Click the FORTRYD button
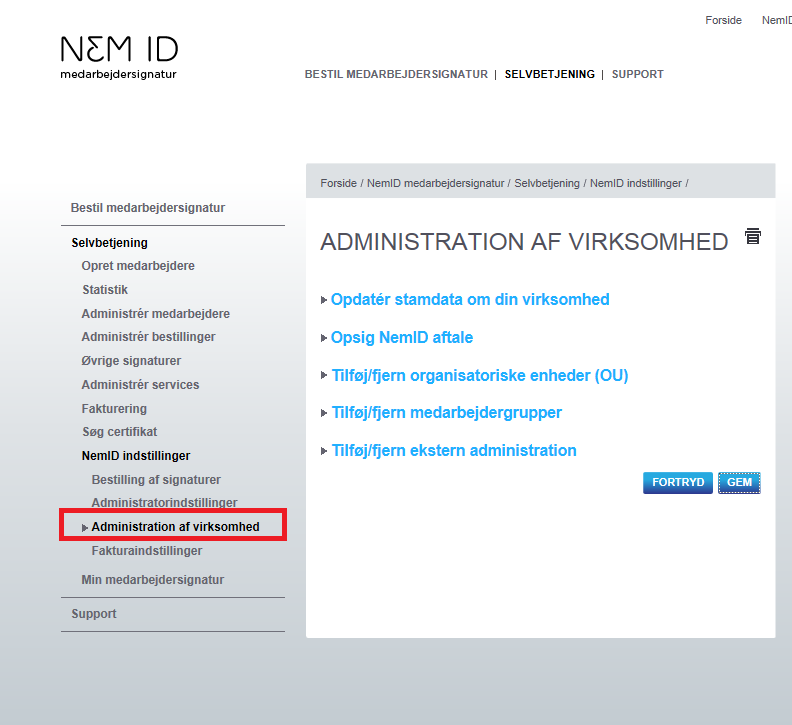Viewport: 792px width, 725px height. (x=678, y=482)
